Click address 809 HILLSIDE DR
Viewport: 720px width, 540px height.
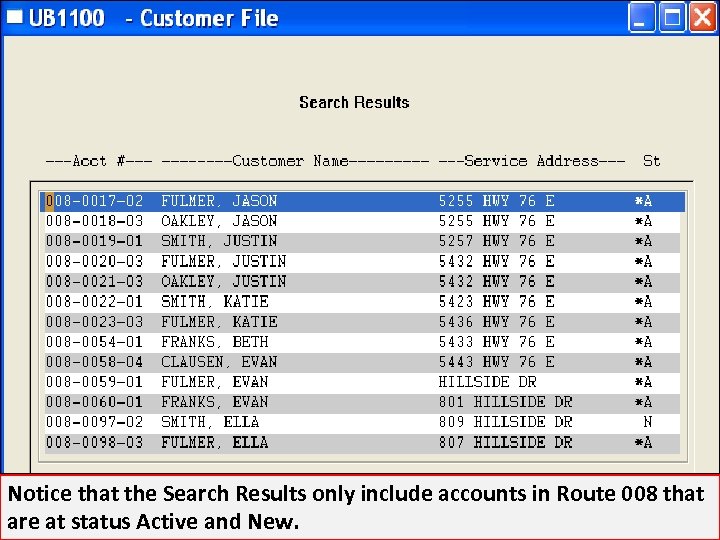[x=505, y=422]
